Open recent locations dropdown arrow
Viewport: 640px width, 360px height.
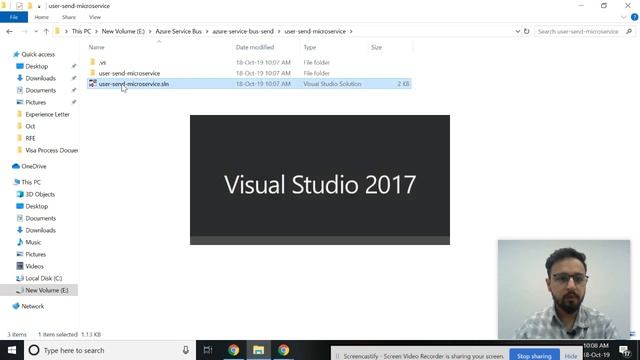pyautogui.click(x=36, y=31)
